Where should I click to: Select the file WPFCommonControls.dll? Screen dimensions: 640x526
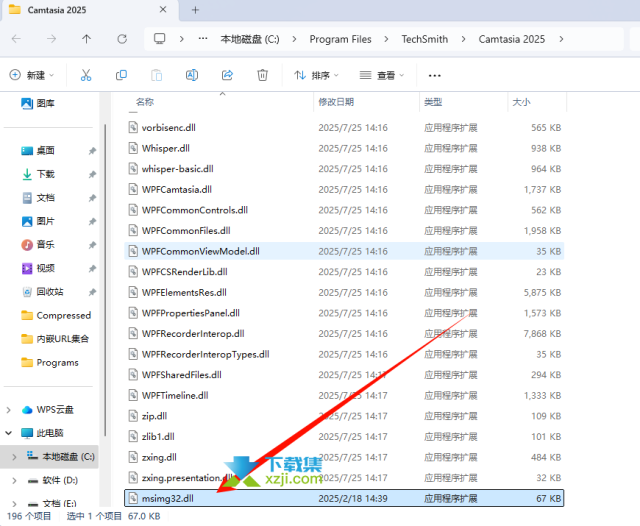pos(344,210)
